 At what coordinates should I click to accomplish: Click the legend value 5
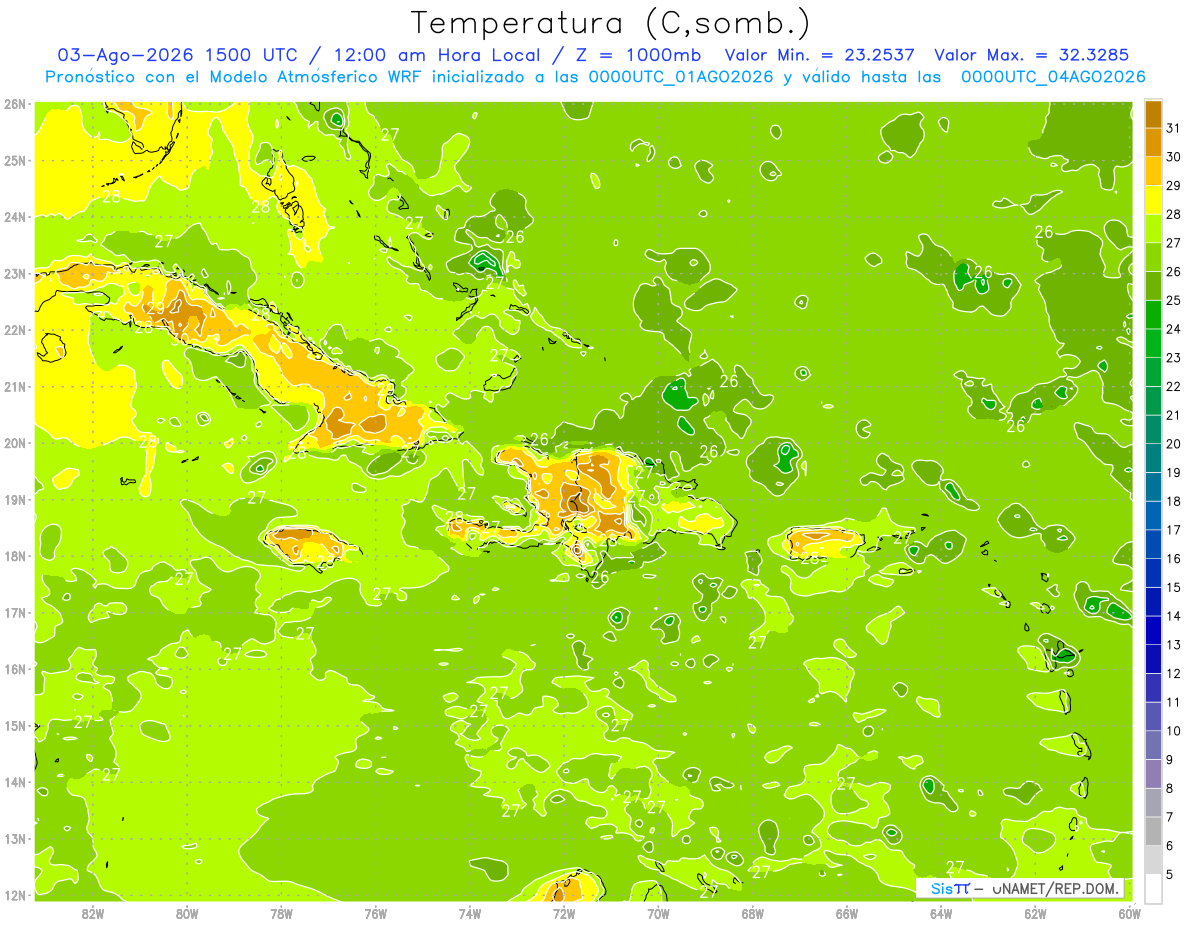(1171, 874)
